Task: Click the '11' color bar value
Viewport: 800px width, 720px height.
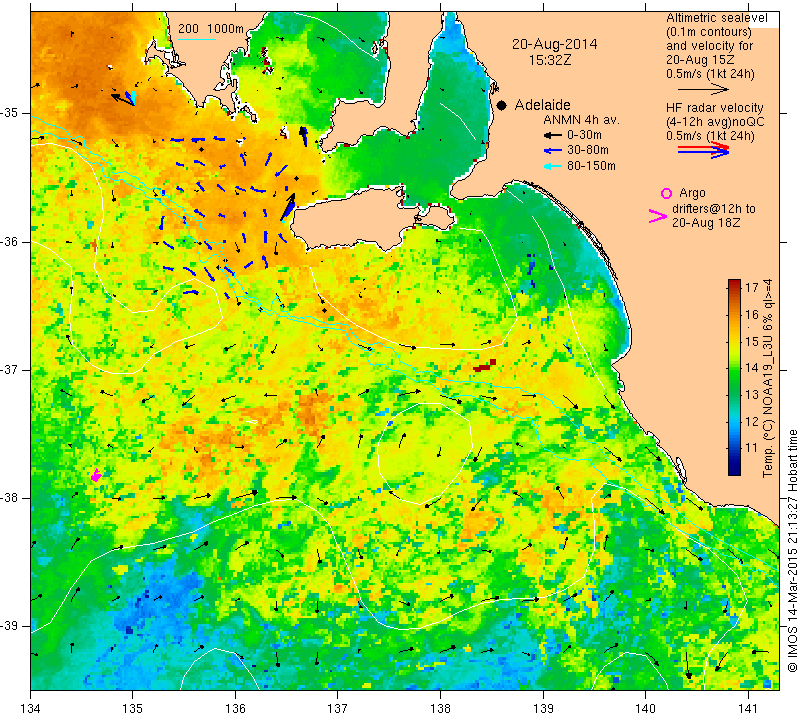Action: (x=751, y=449)
